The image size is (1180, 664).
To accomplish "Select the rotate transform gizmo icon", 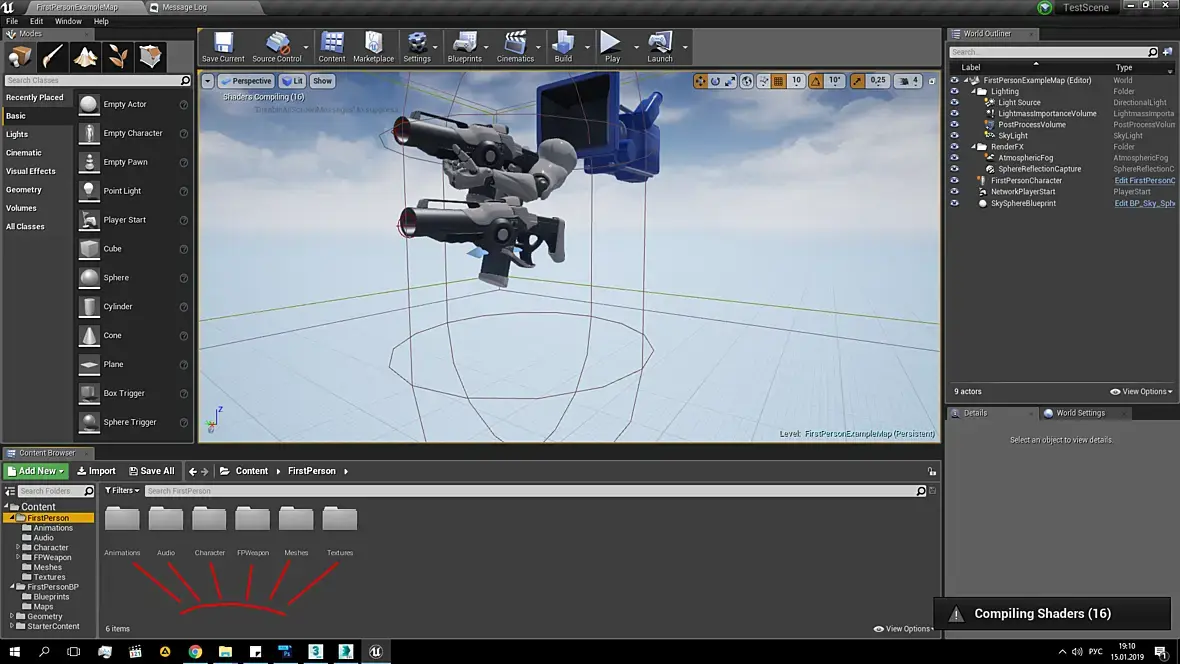I will pos(716,81).
